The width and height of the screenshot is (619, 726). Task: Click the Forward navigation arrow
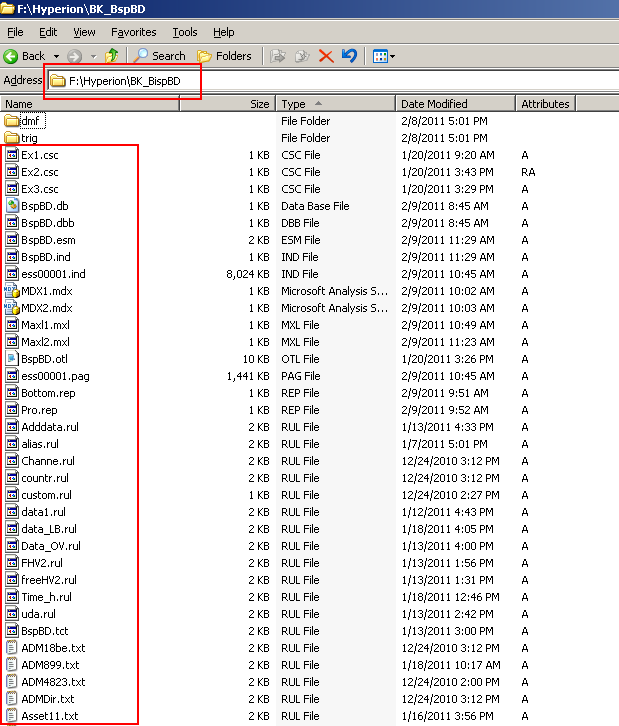(75, 56)
